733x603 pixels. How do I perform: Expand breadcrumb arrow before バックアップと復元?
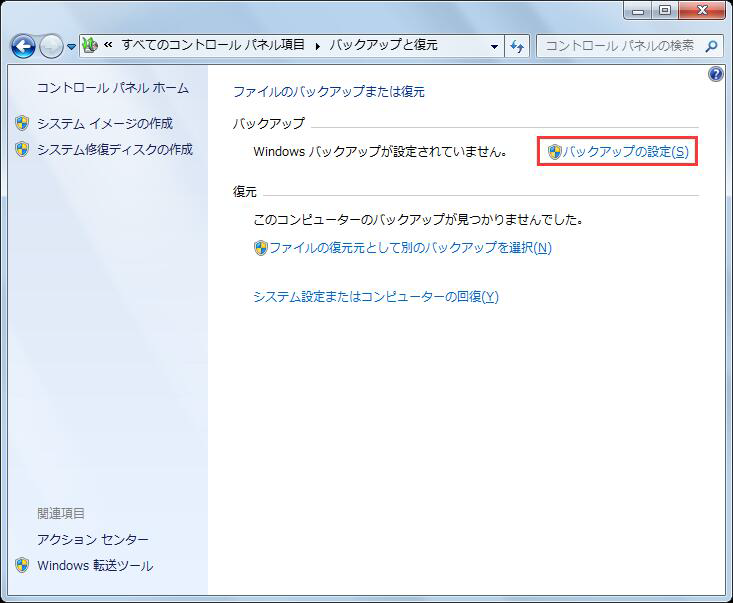coord(317,46)
